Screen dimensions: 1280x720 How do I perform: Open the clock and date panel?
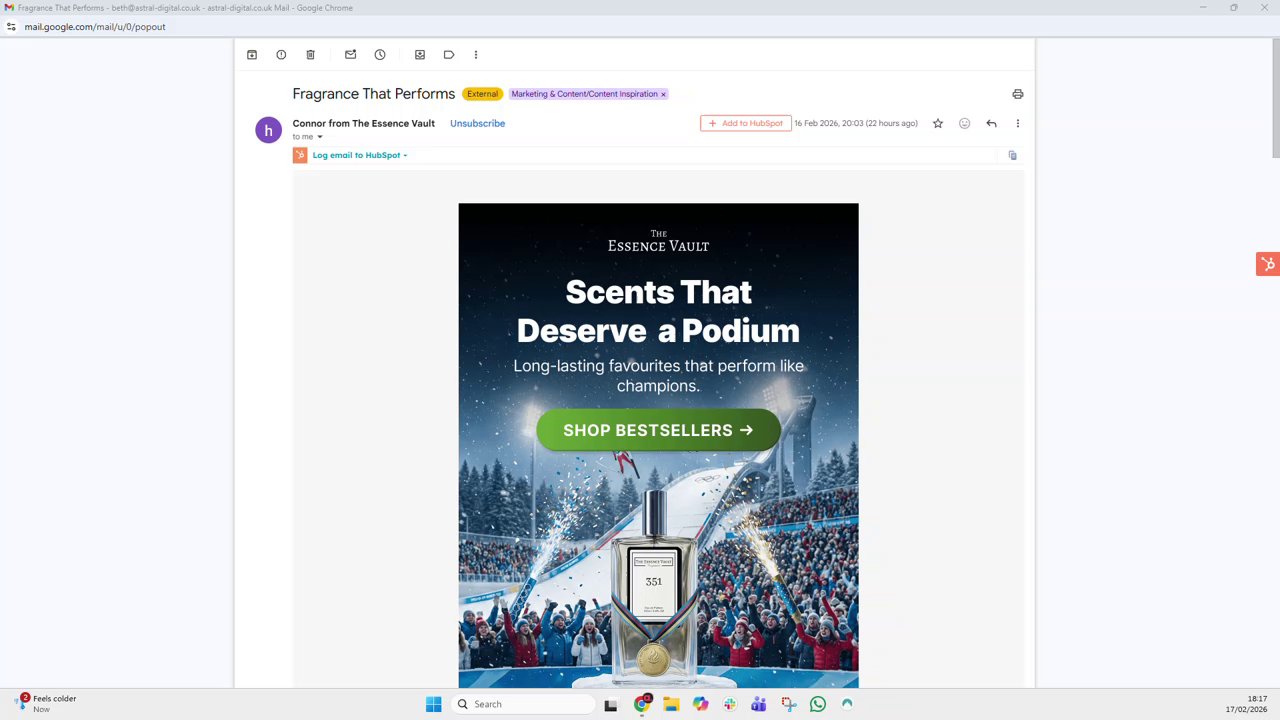[x=1246, y=704]
